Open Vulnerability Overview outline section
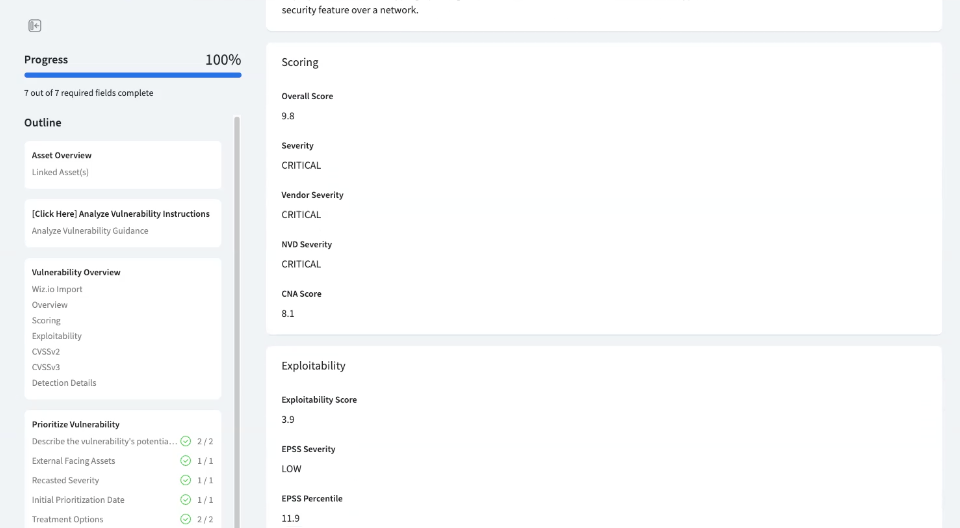 click(76, 273)
